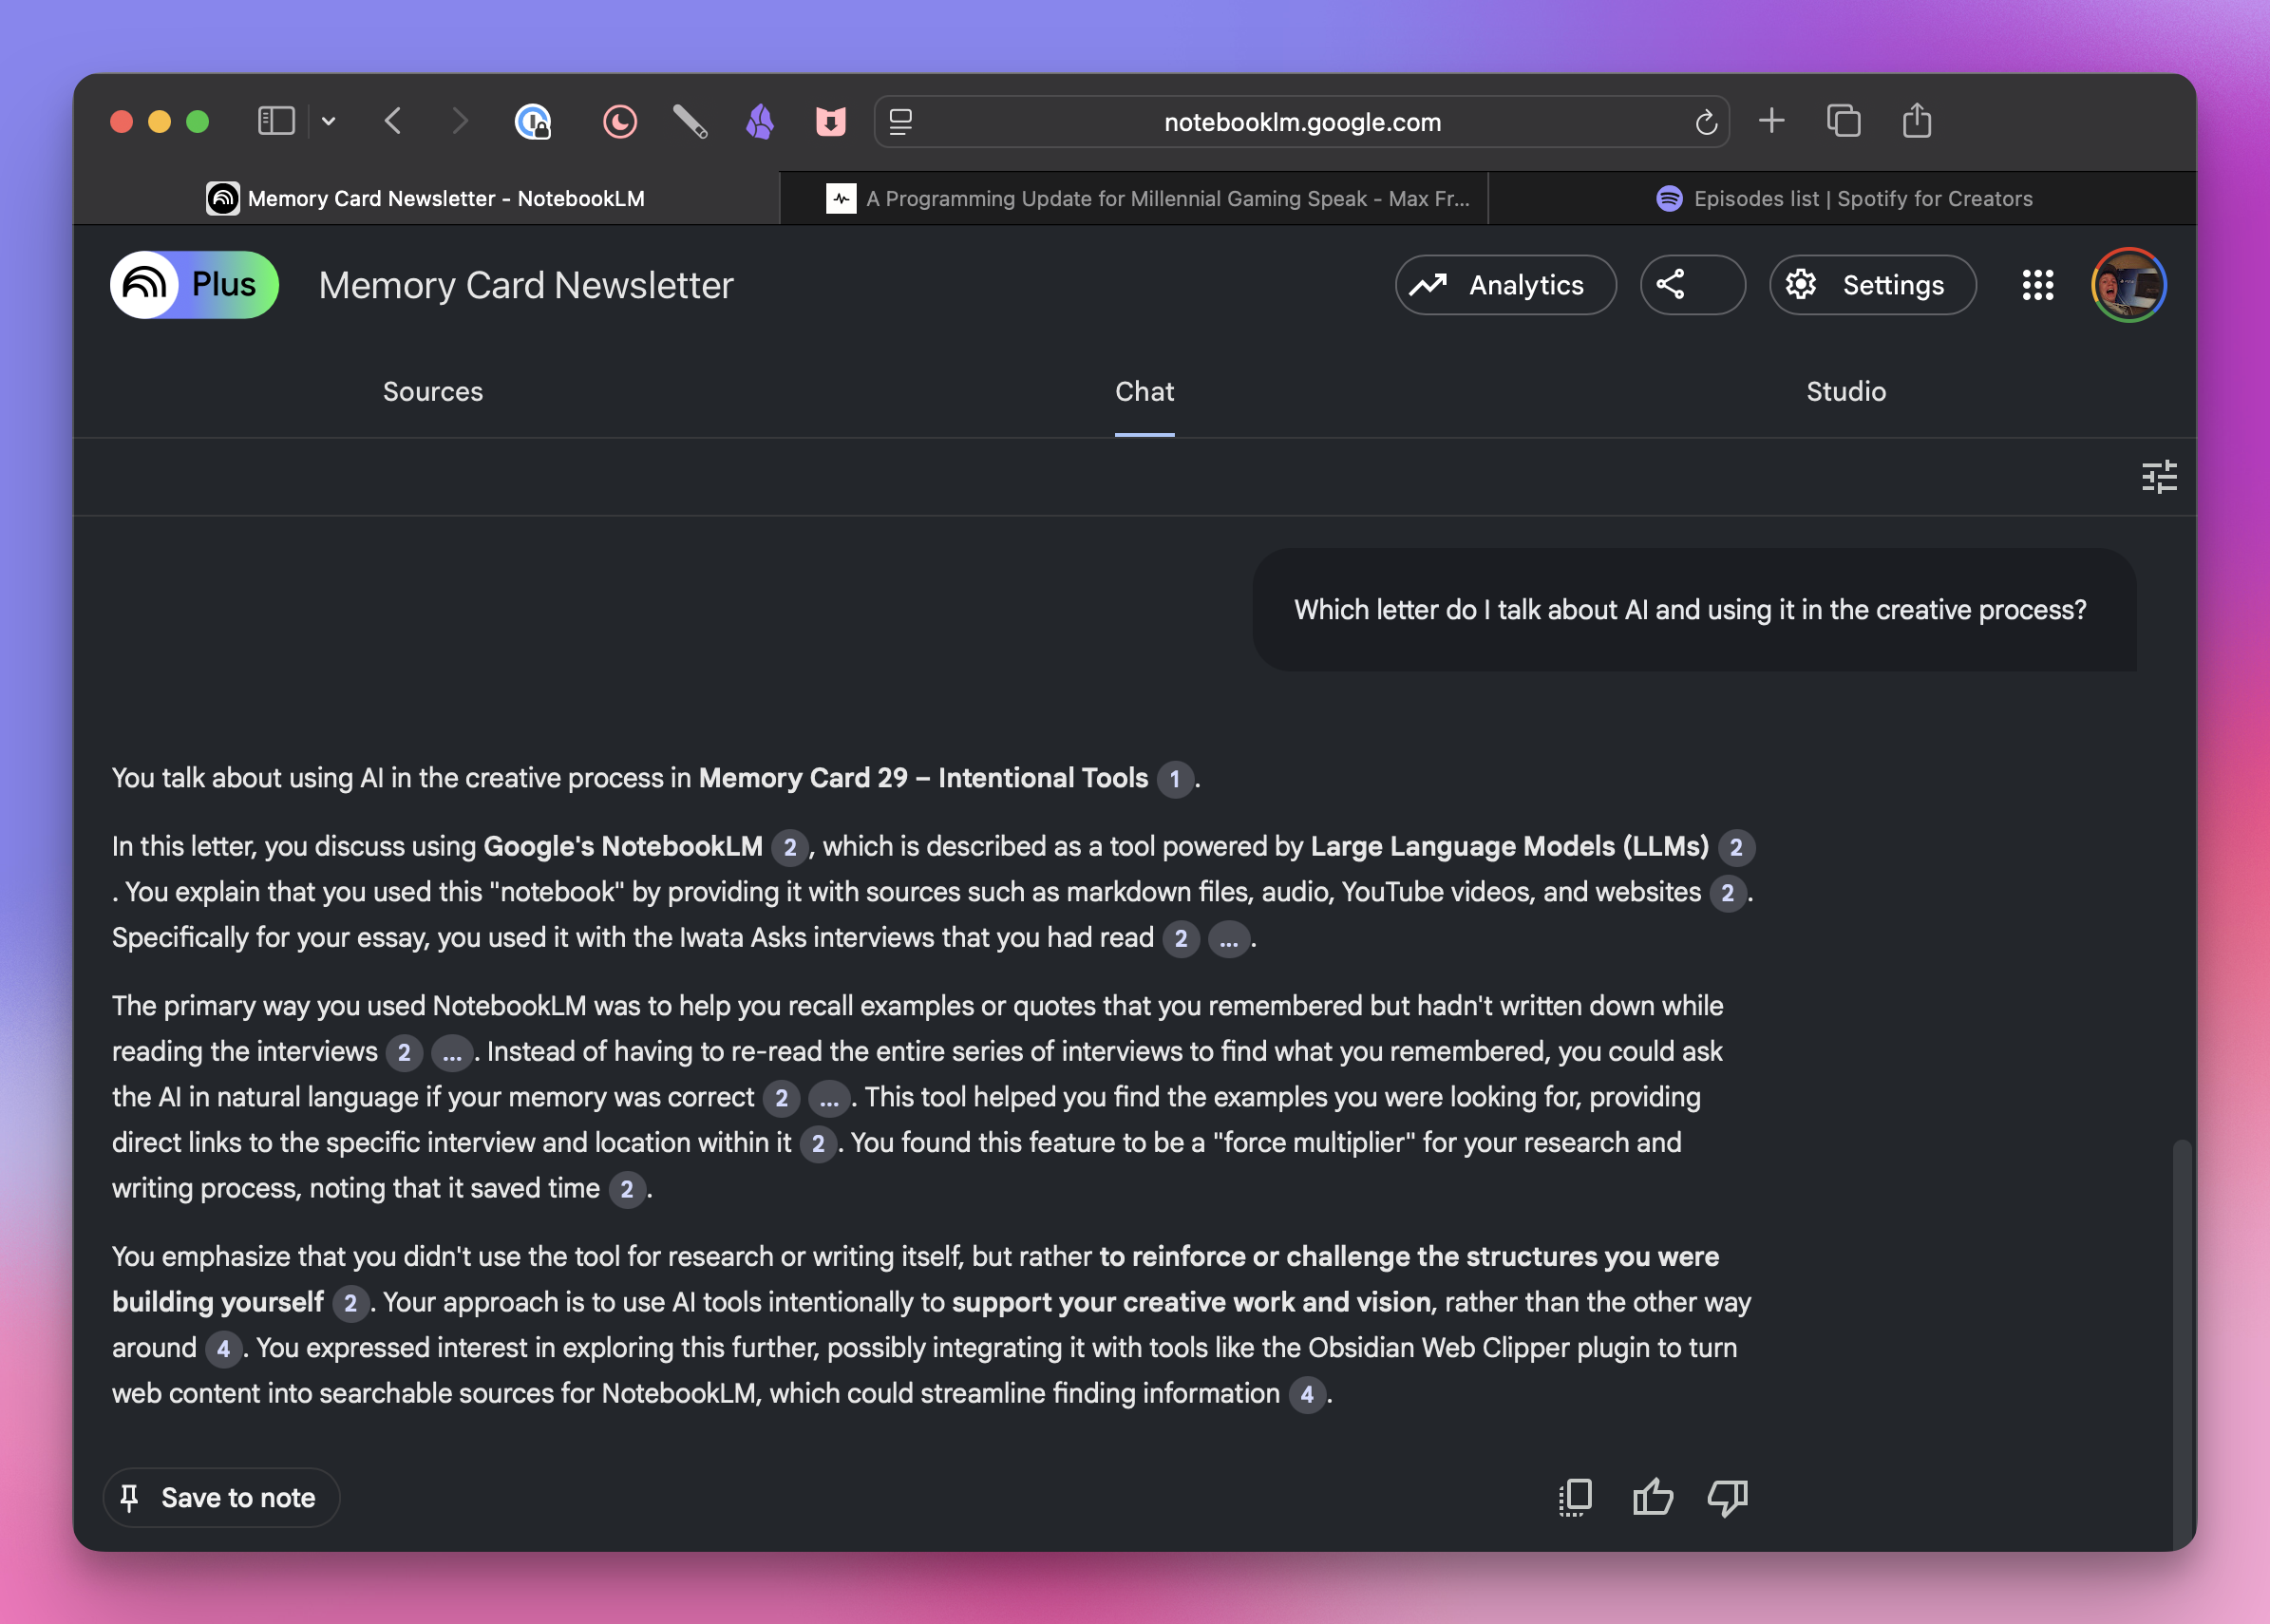This screenshot has width=2270, height=1624.
Task: Reload the page with refresh icon
Action: (x=1706, y=122)
